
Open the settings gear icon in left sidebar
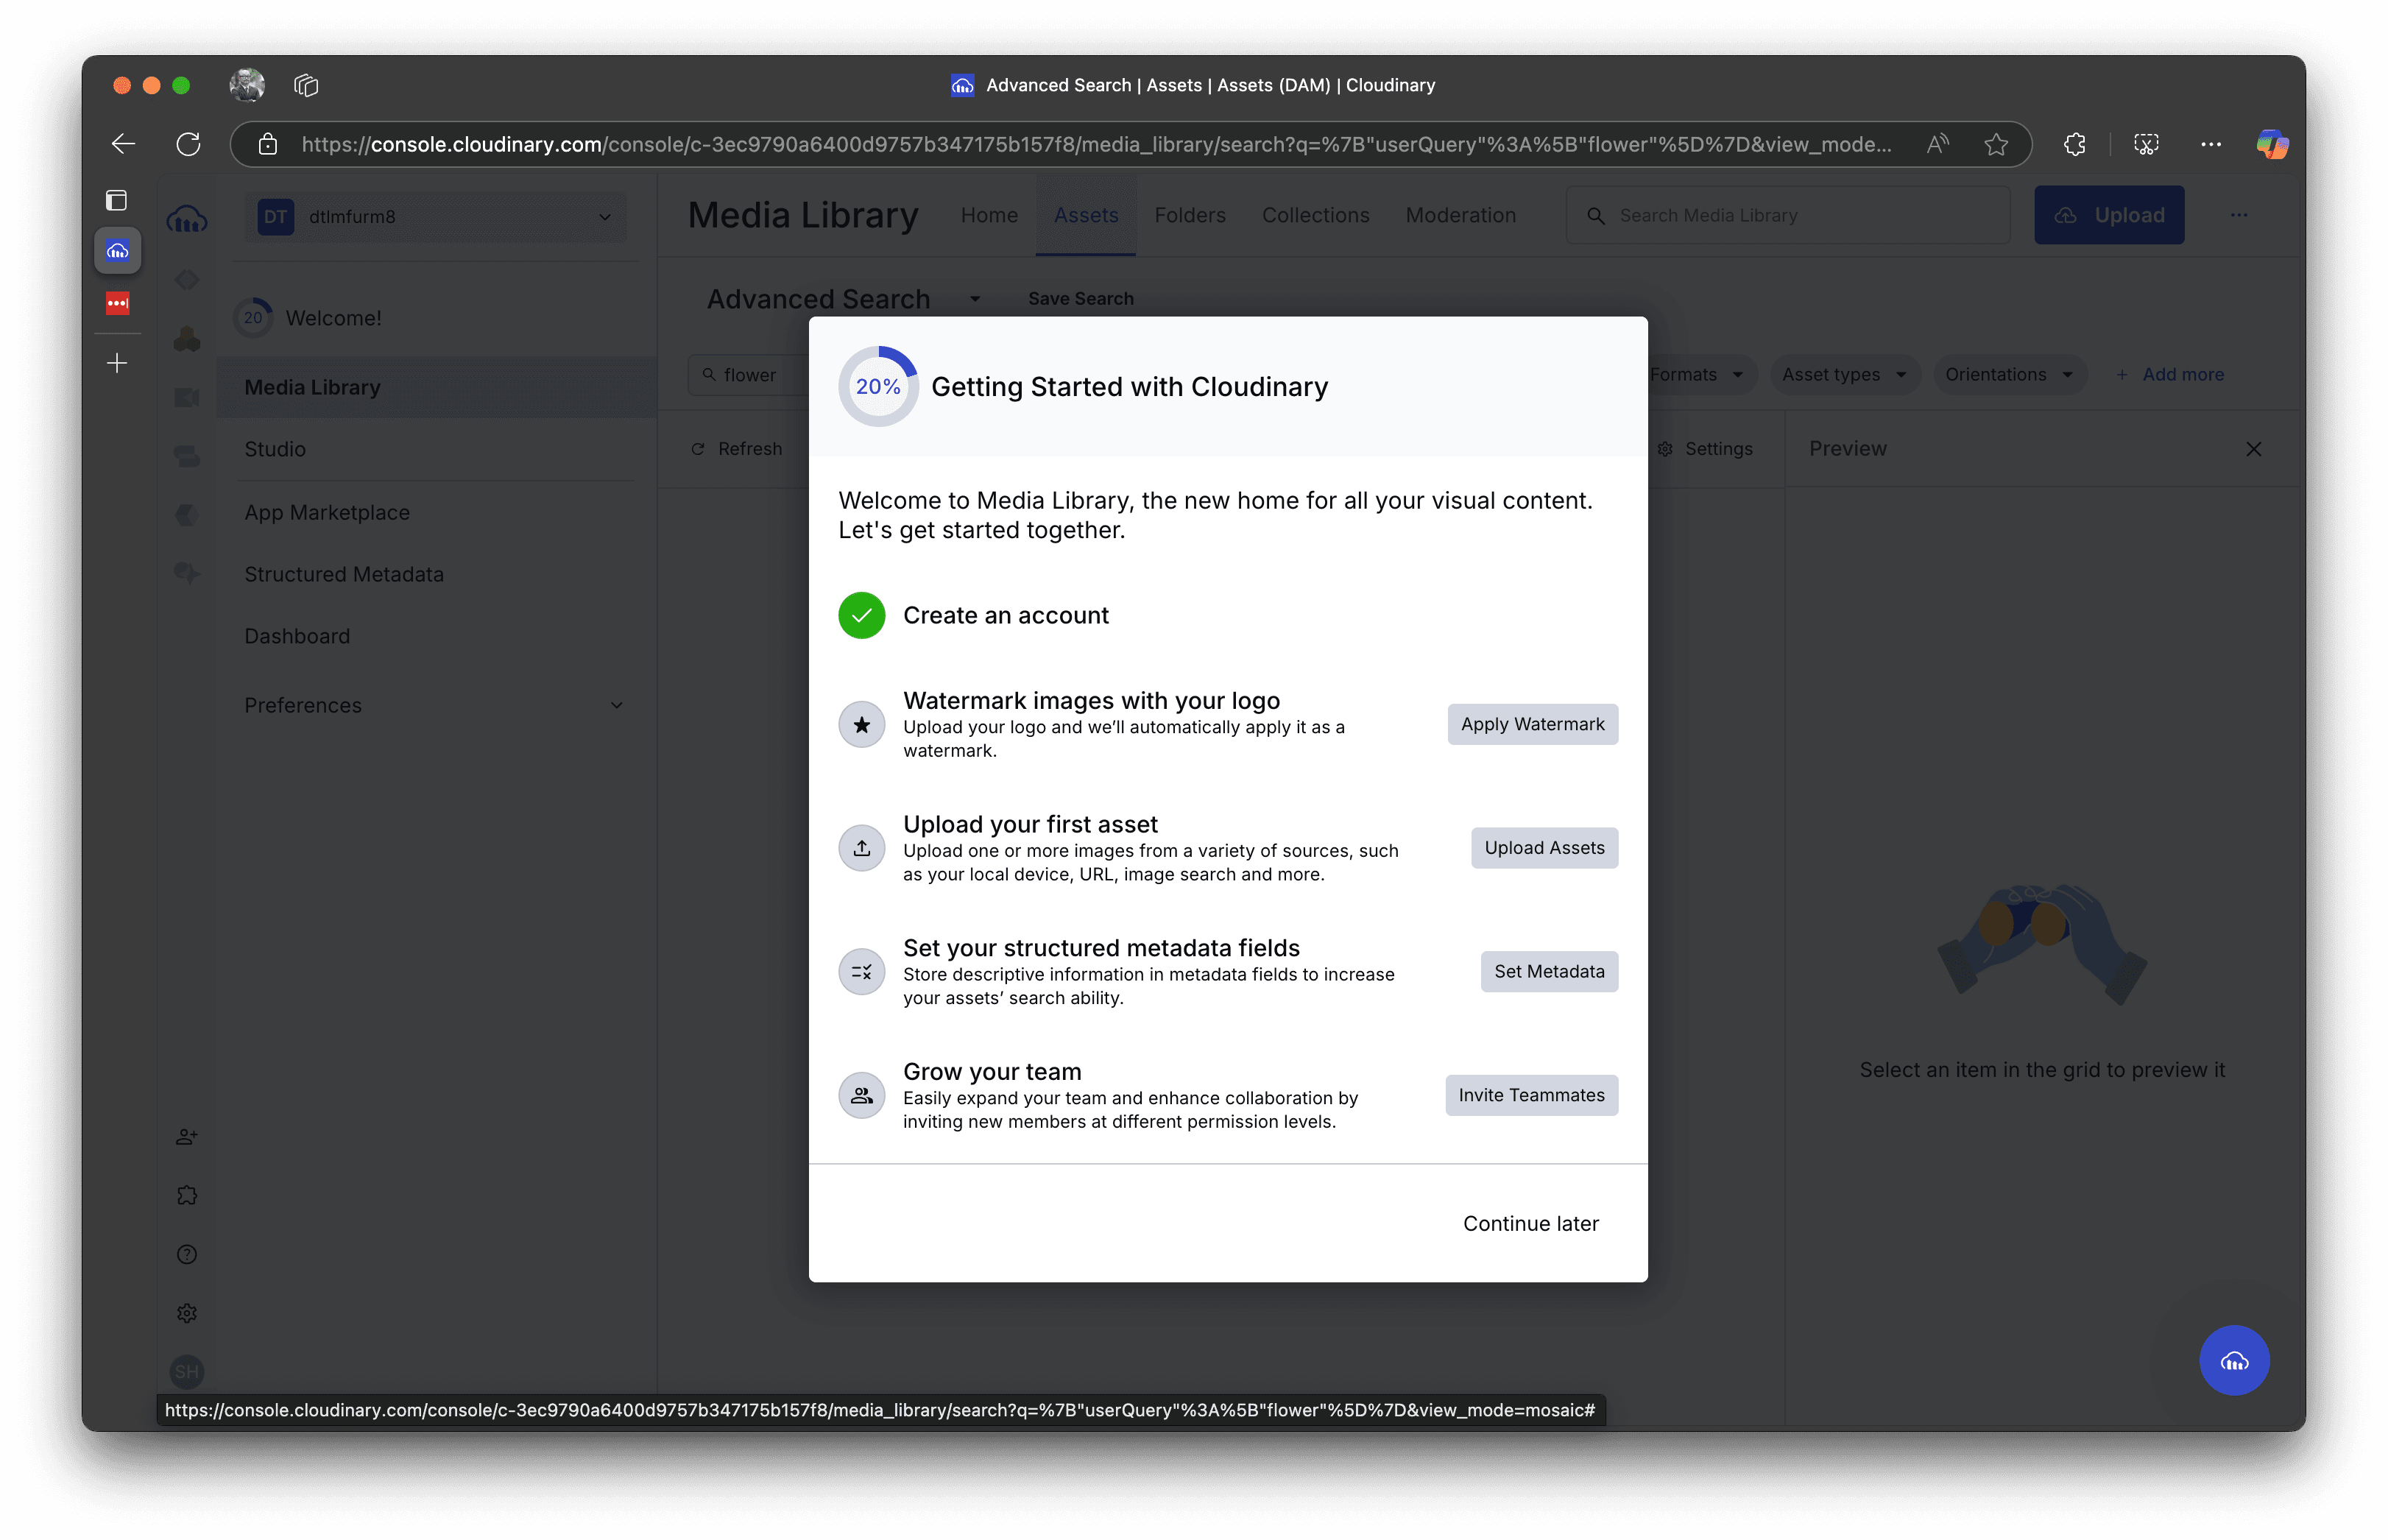tap(187, 1313)
